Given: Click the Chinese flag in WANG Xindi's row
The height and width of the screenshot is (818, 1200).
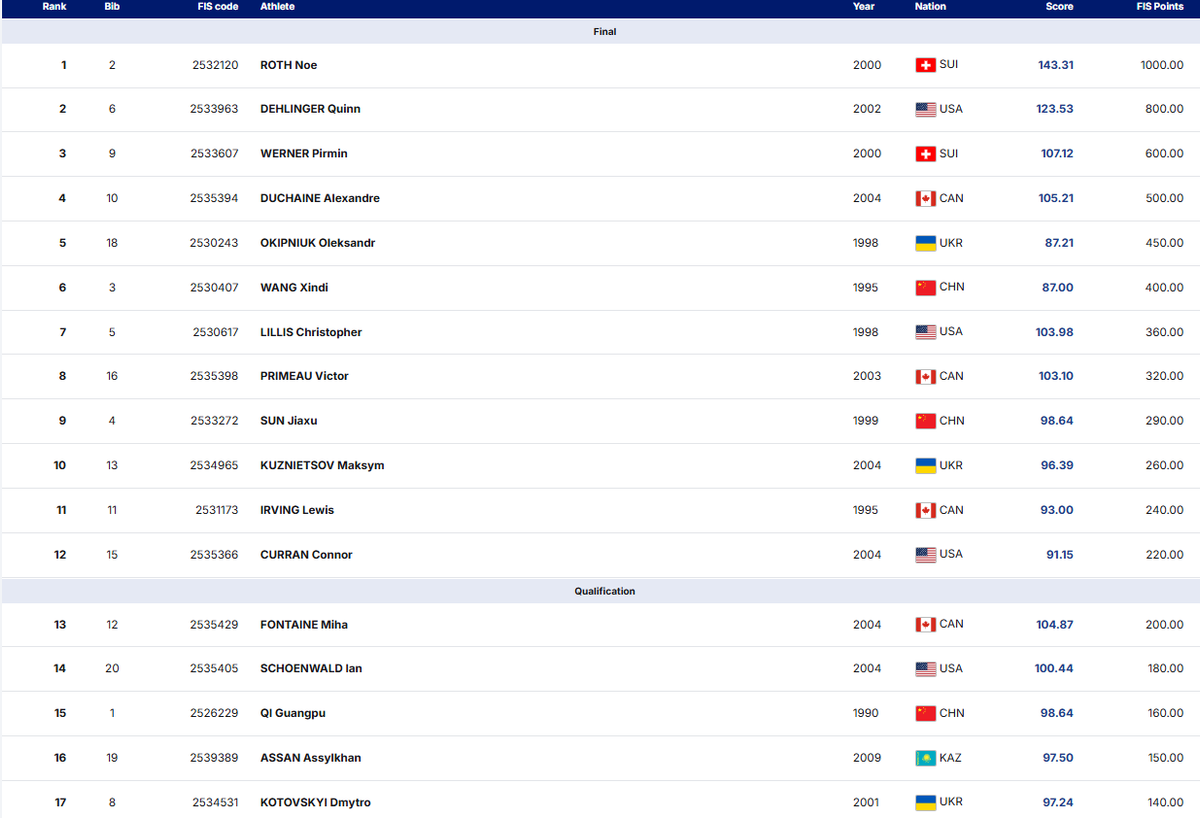Looking at the screenshot, I should coord(925,288).
